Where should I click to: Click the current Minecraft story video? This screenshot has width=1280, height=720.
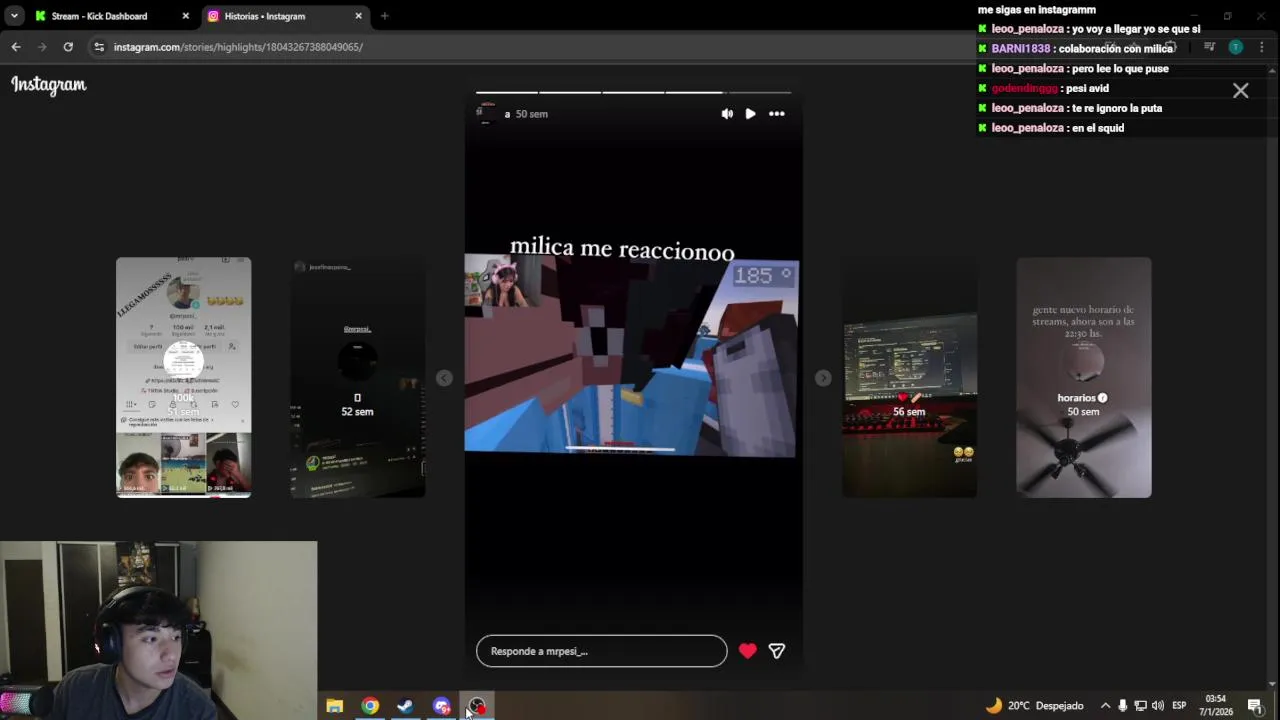631,355
